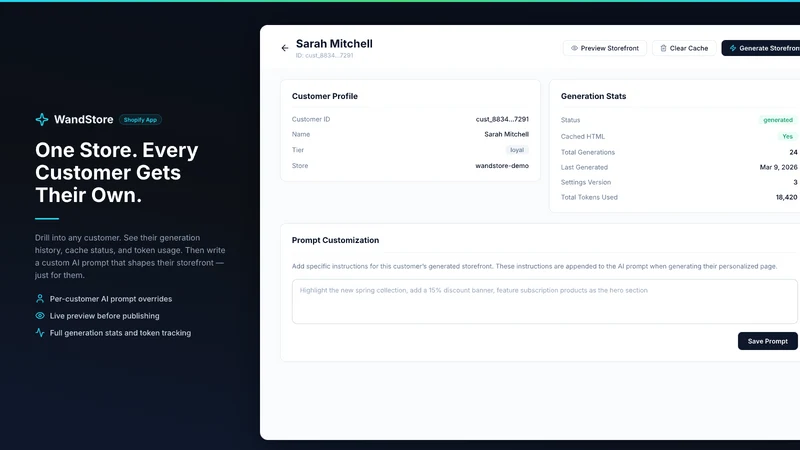Image resolution: width=800 pixels, height=450 pixels.
Task: Click the Save Prompt button
Action: [x=767, y=341]
